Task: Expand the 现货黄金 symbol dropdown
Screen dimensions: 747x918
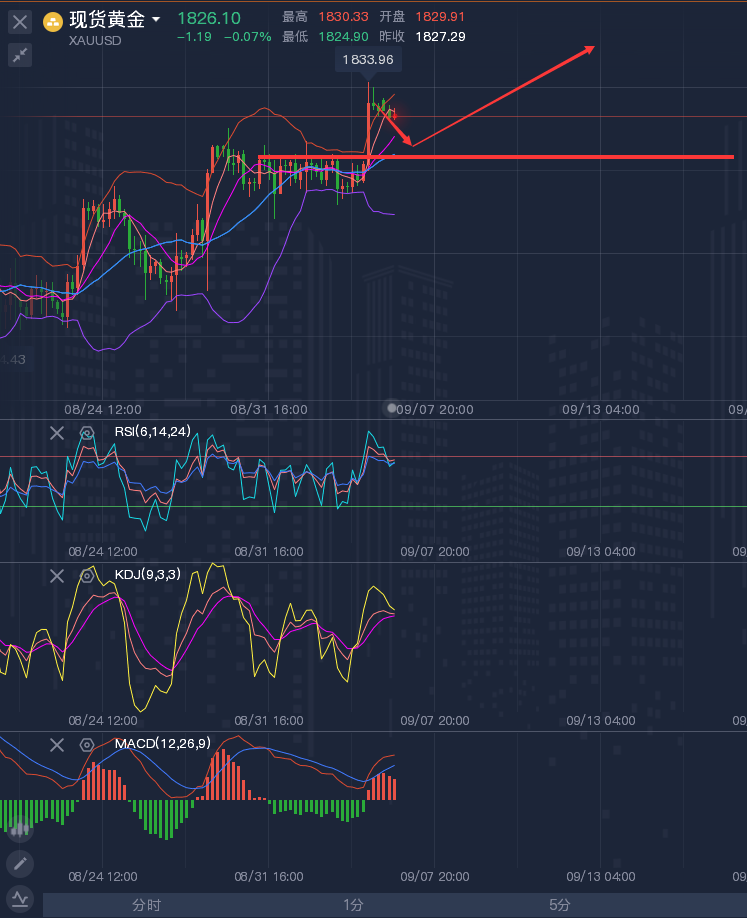Action: [x=156, y=20]
